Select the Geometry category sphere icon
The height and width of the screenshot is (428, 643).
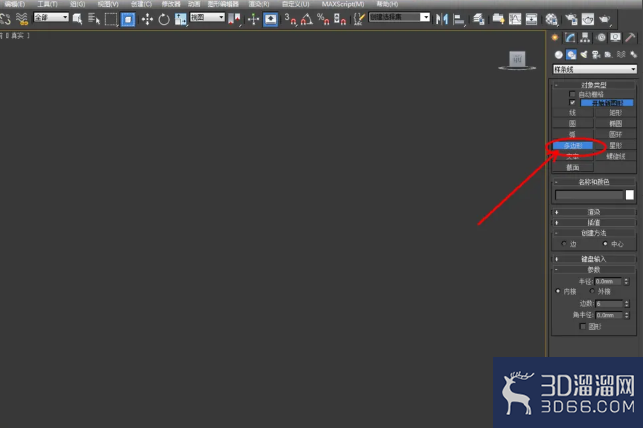[x=559, y=55]
